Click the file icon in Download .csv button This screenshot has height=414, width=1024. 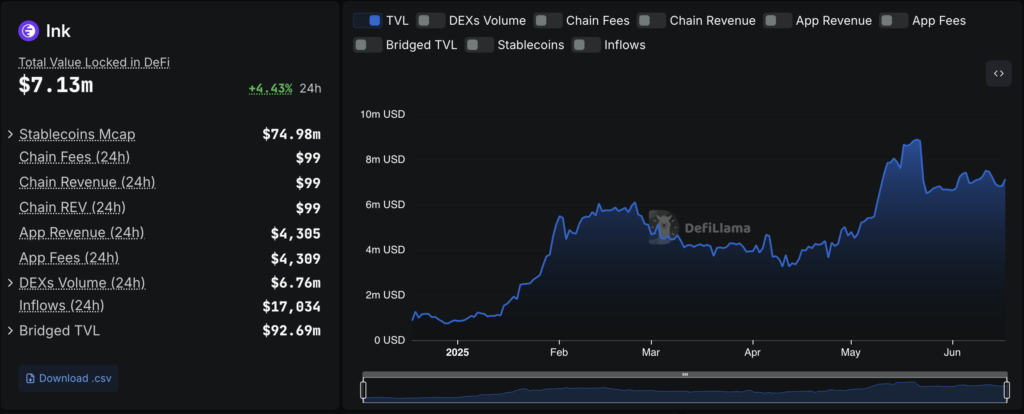[x=30, y=378]
